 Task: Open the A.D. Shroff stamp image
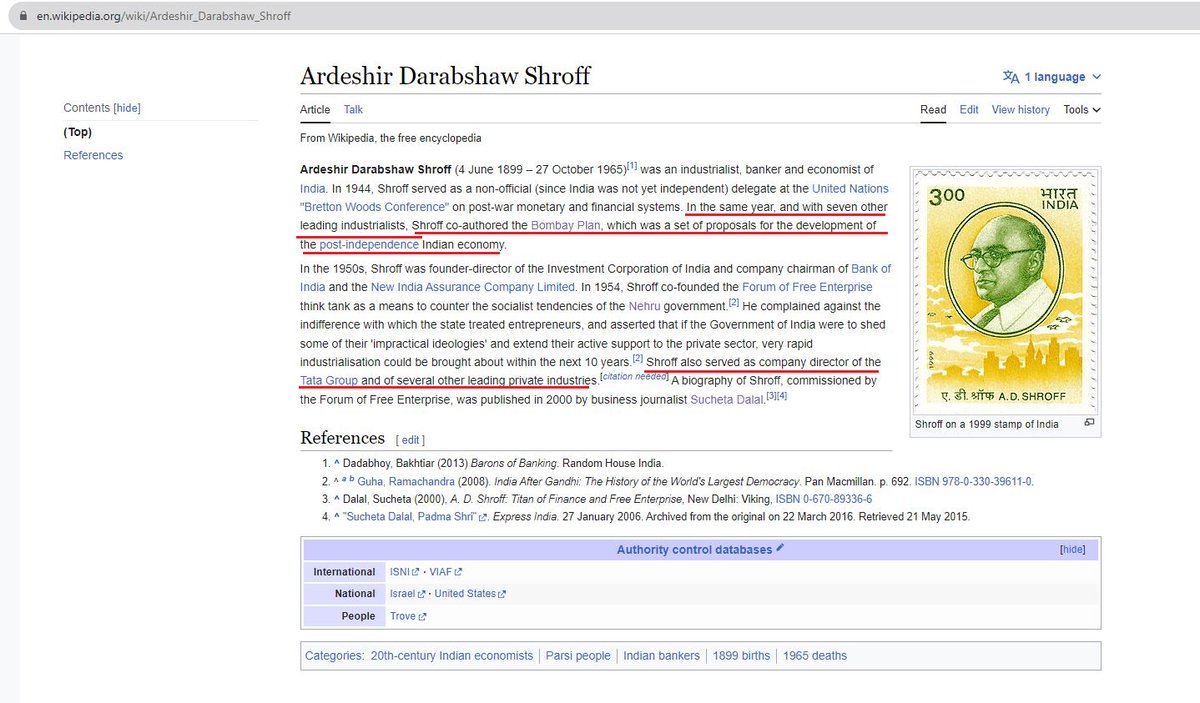tap(1005, 289)
